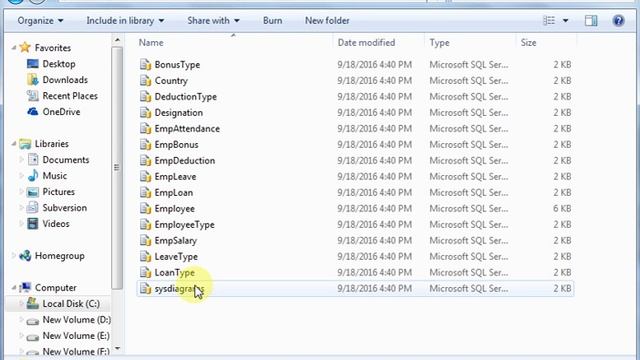Click the EmpAttendance file icon

[145, 129]
